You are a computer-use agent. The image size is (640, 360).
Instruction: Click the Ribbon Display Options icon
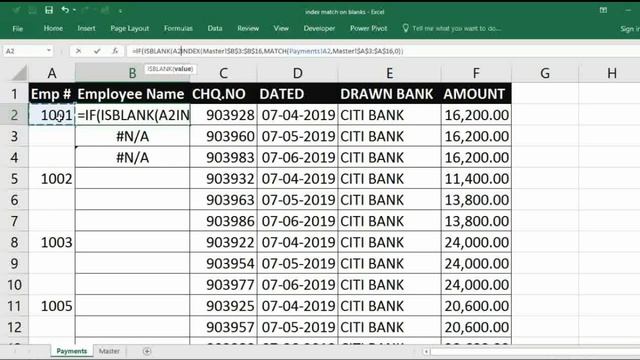point(603,10)
